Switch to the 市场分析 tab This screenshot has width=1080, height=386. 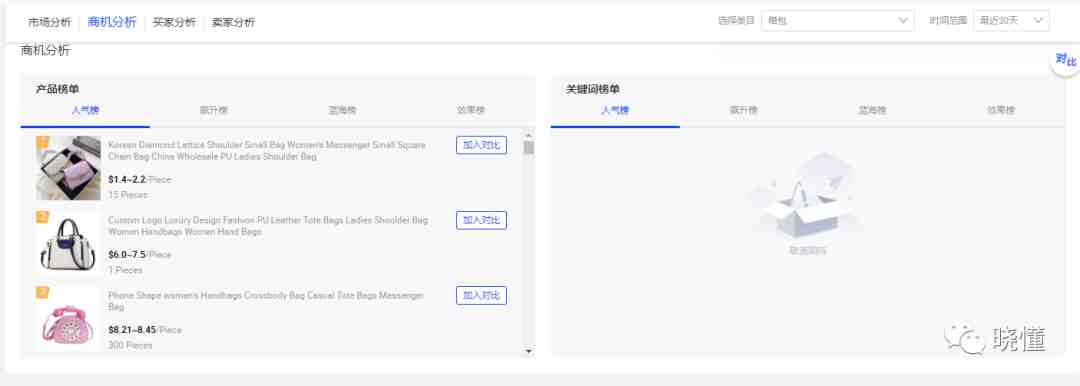point(50,22)
